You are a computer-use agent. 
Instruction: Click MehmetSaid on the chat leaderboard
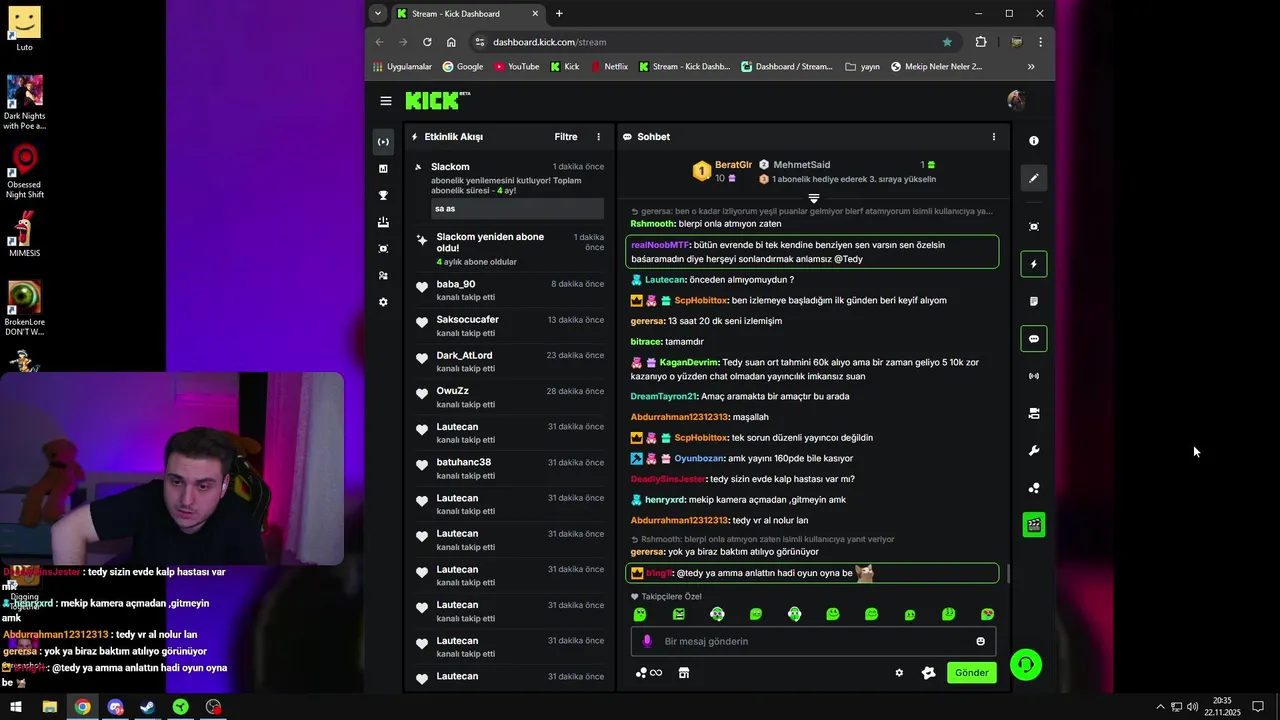801,165
